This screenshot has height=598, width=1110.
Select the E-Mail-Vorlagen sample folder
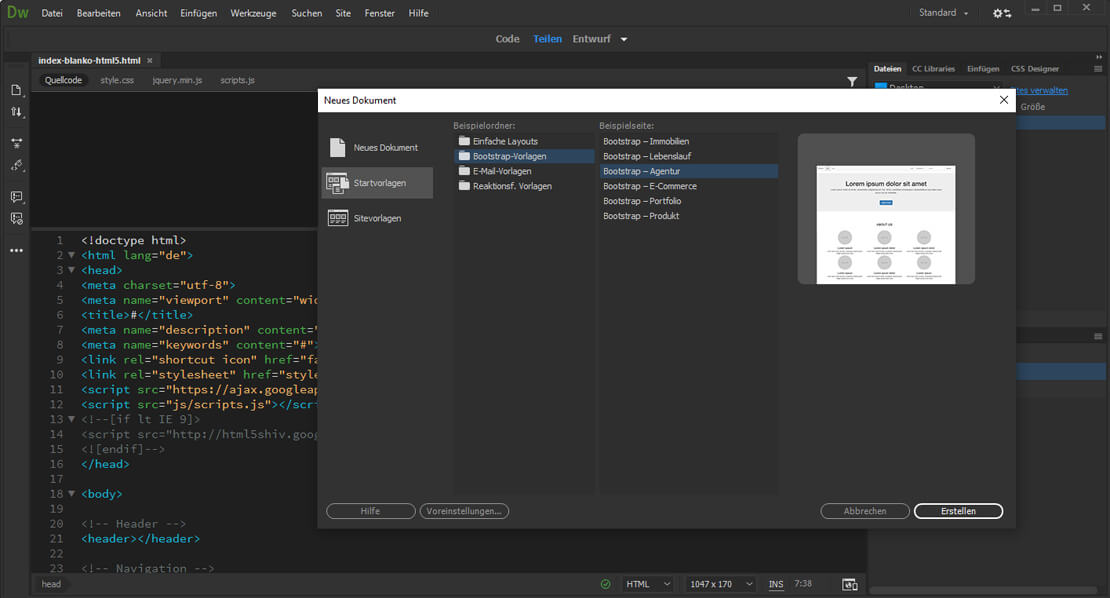click(x=504, y=171)
